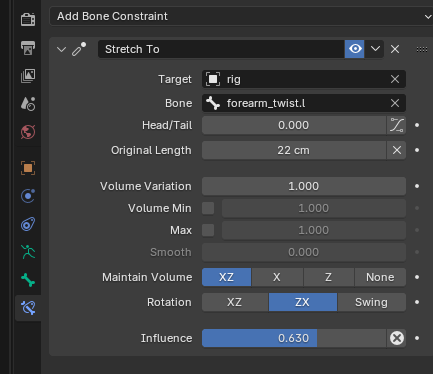Open the Physics properties tab
The height and width of the screenshot is (374, 433).
click(28, 196)
